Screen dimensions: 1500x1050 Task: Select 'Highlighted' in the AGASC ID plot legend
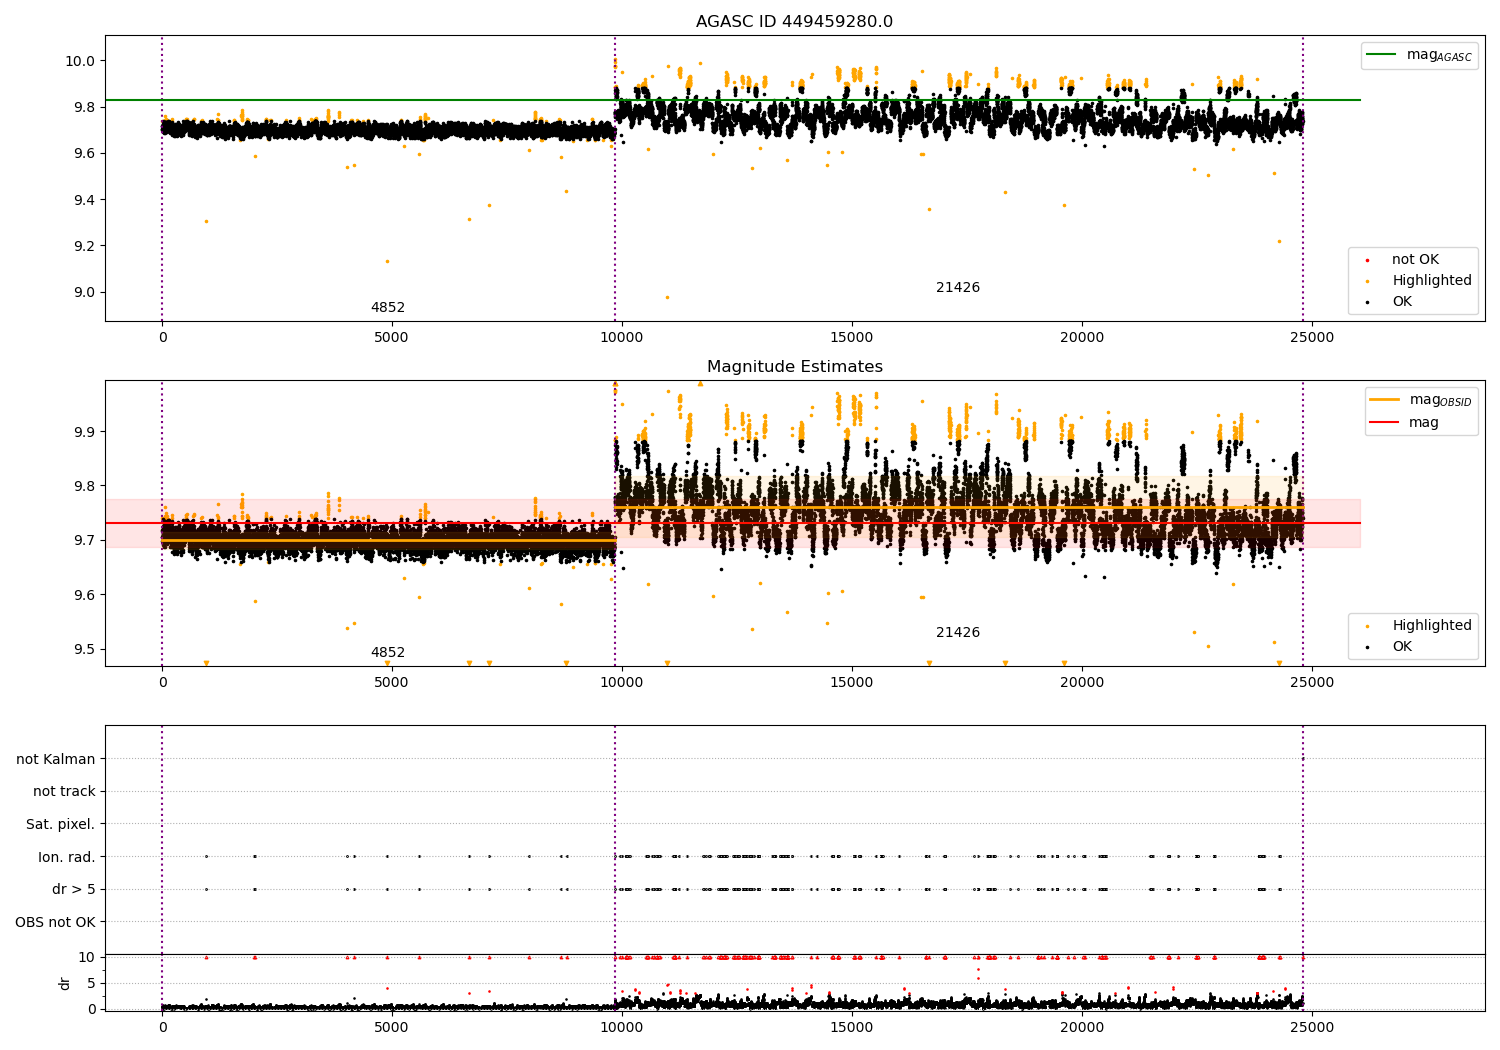coord(1418,281)
